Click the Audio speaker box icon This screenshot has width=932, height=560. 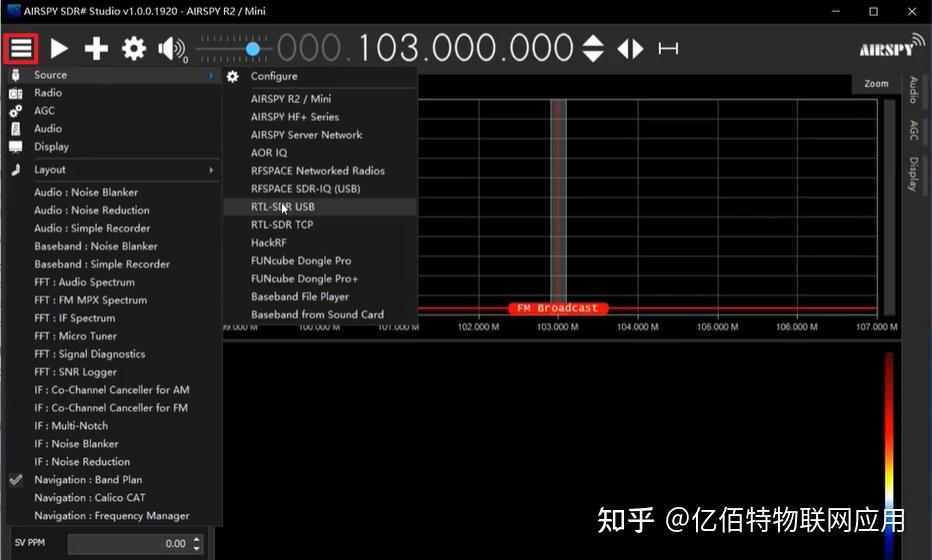click(15, 128)
